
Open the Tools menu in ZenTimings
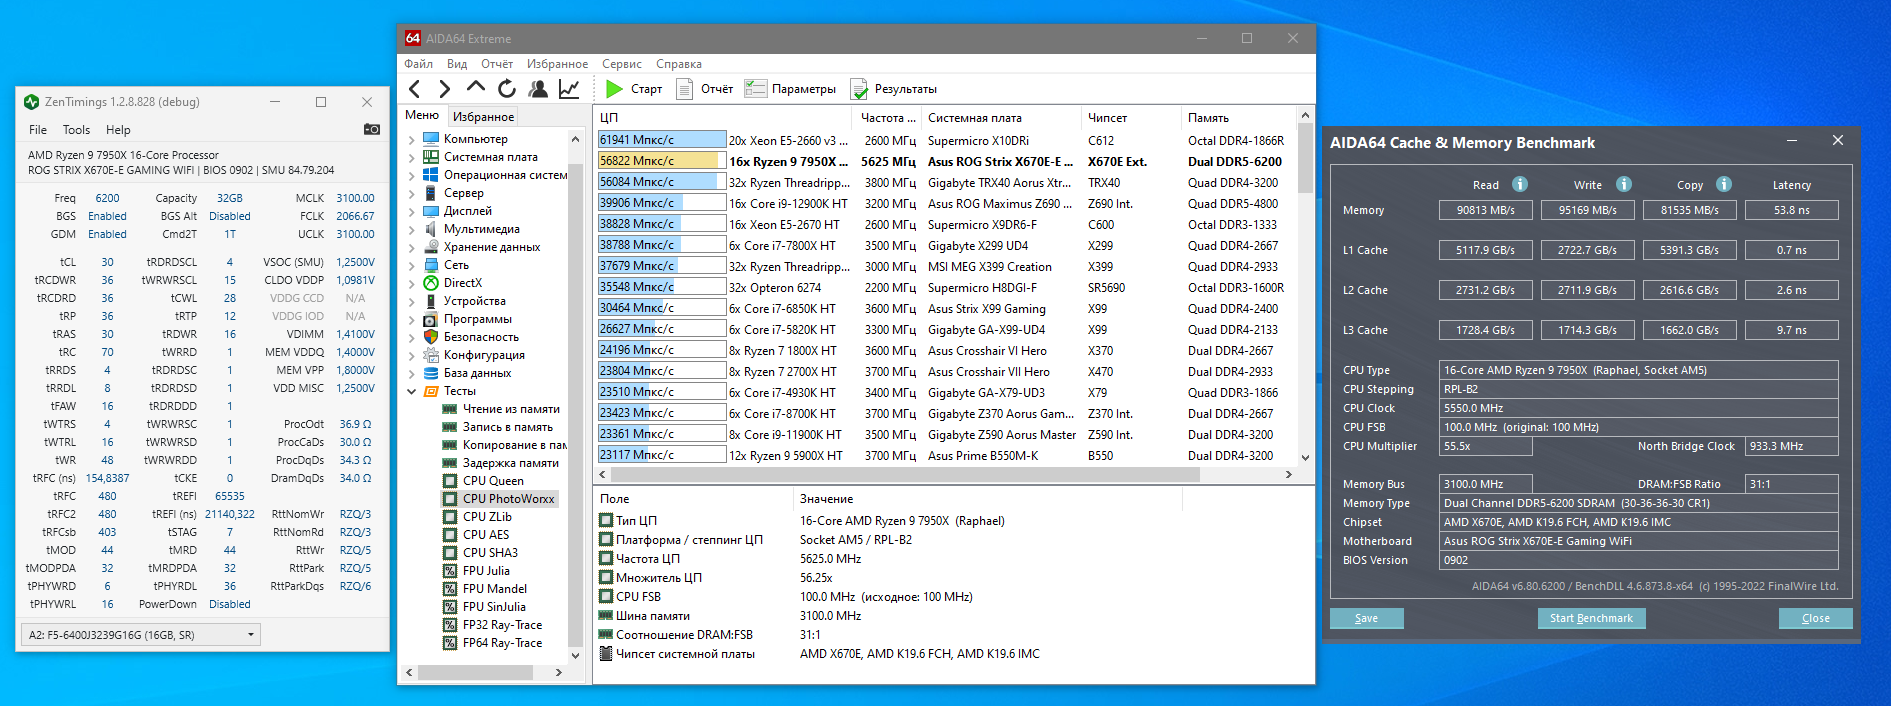[x=76, y=130]
